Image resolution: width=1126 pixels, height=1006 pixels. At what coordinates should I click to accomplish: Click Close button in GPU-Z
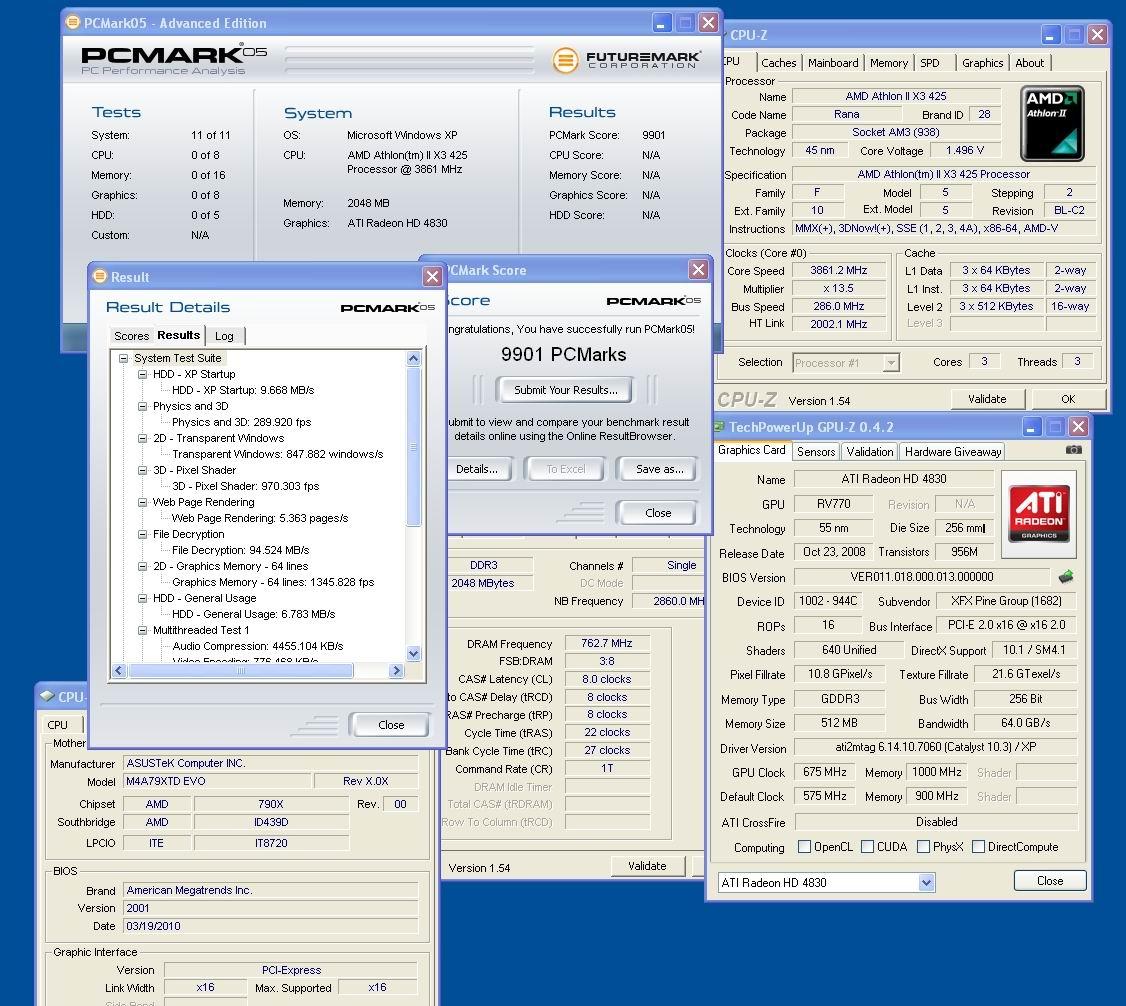point(1050,881)
